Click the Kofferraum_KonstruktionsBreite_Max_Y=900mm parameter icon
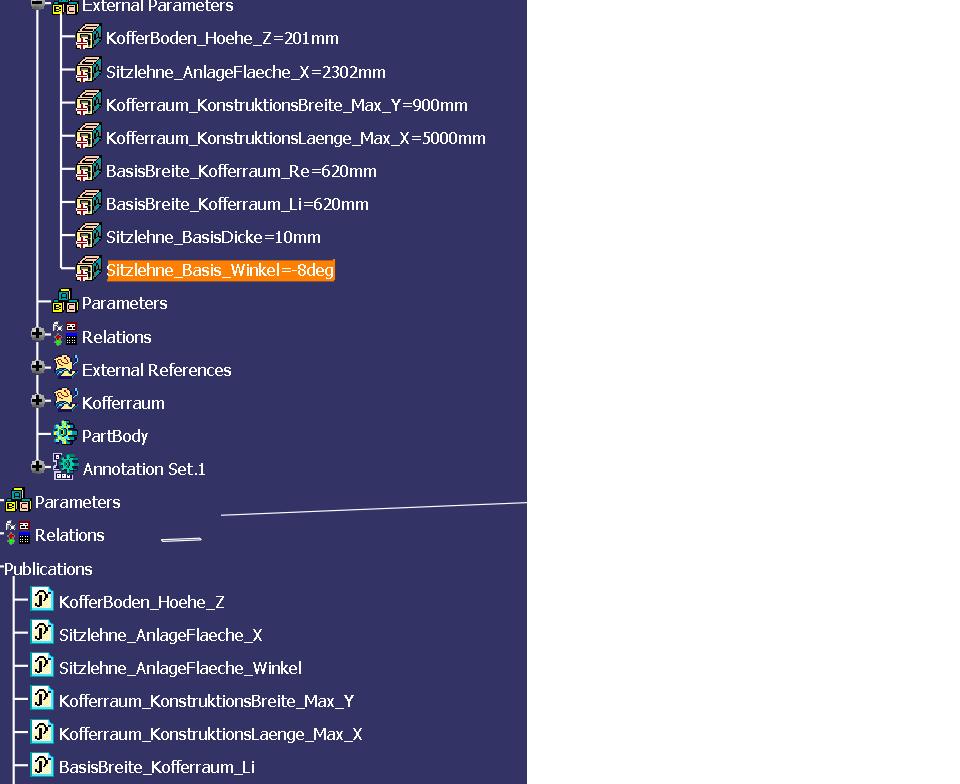The image size is (960, 784). (89, 103)
